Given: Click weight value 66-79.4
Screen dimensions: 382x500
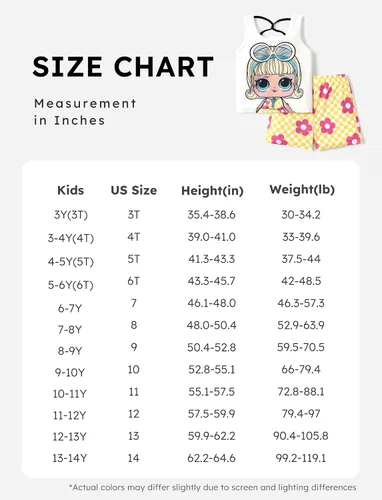Looking at the screenshot, I should click(x=301, y=369).
